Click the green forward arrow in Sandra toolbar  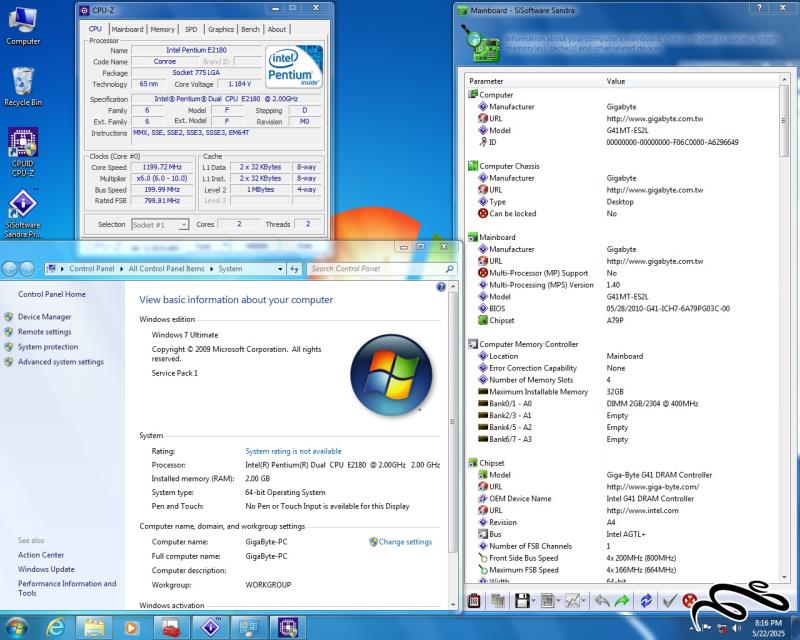coord(622,601)
